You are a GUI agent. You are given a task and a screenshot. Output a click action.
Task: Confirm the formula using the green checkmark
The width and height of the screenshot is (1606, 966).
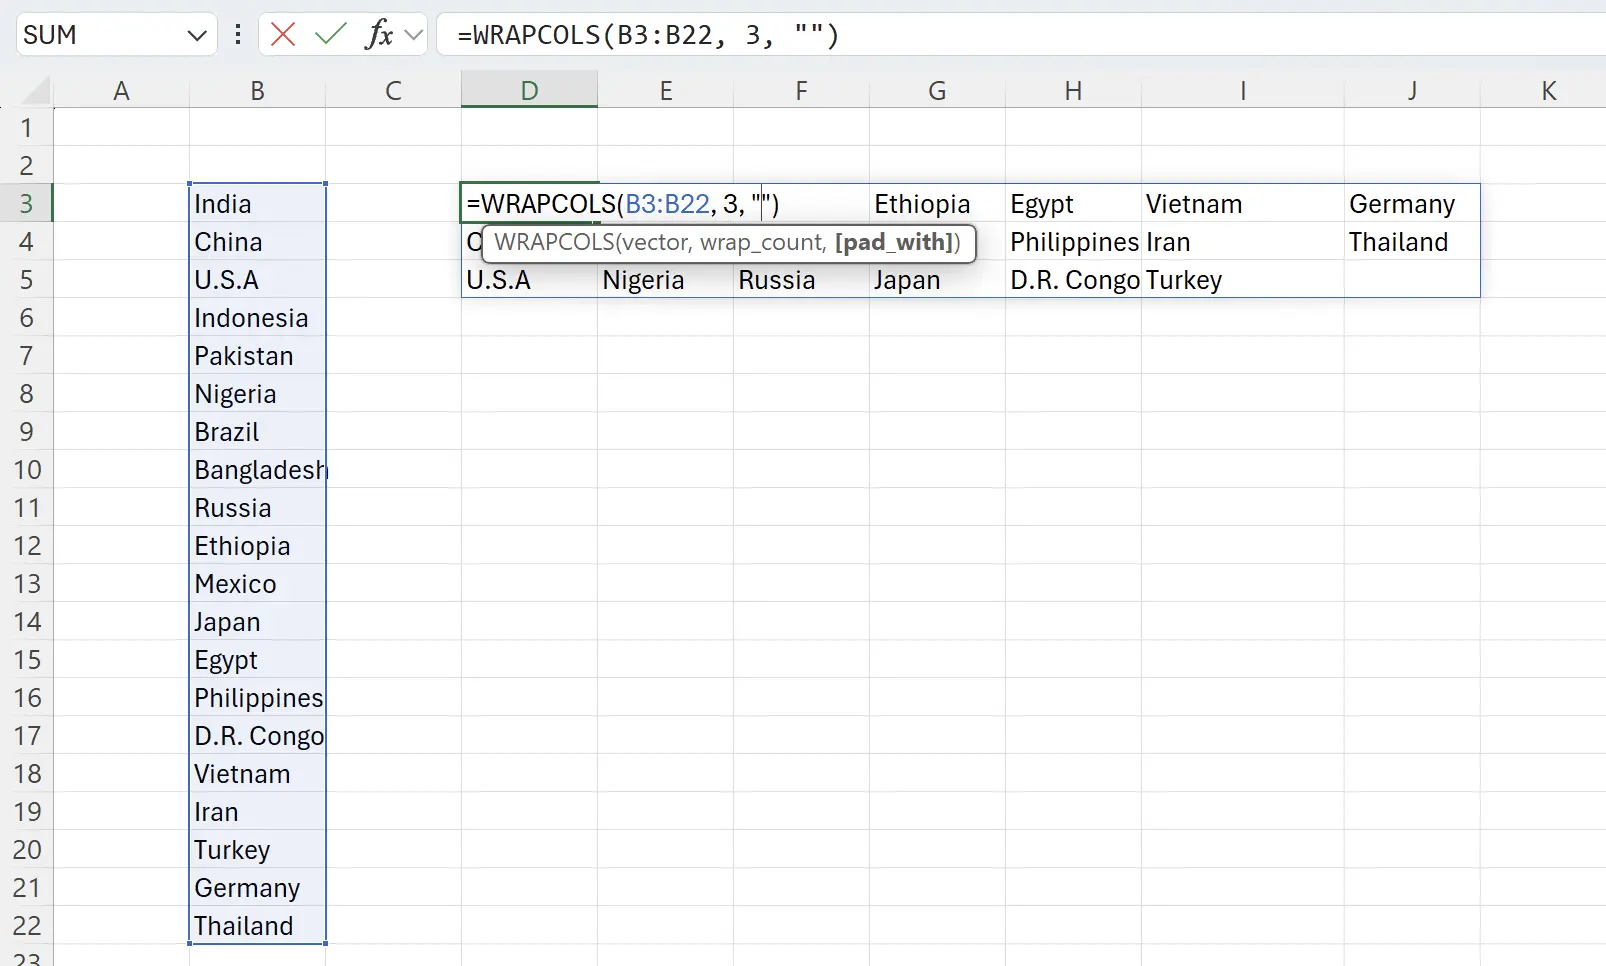[330, 34]
